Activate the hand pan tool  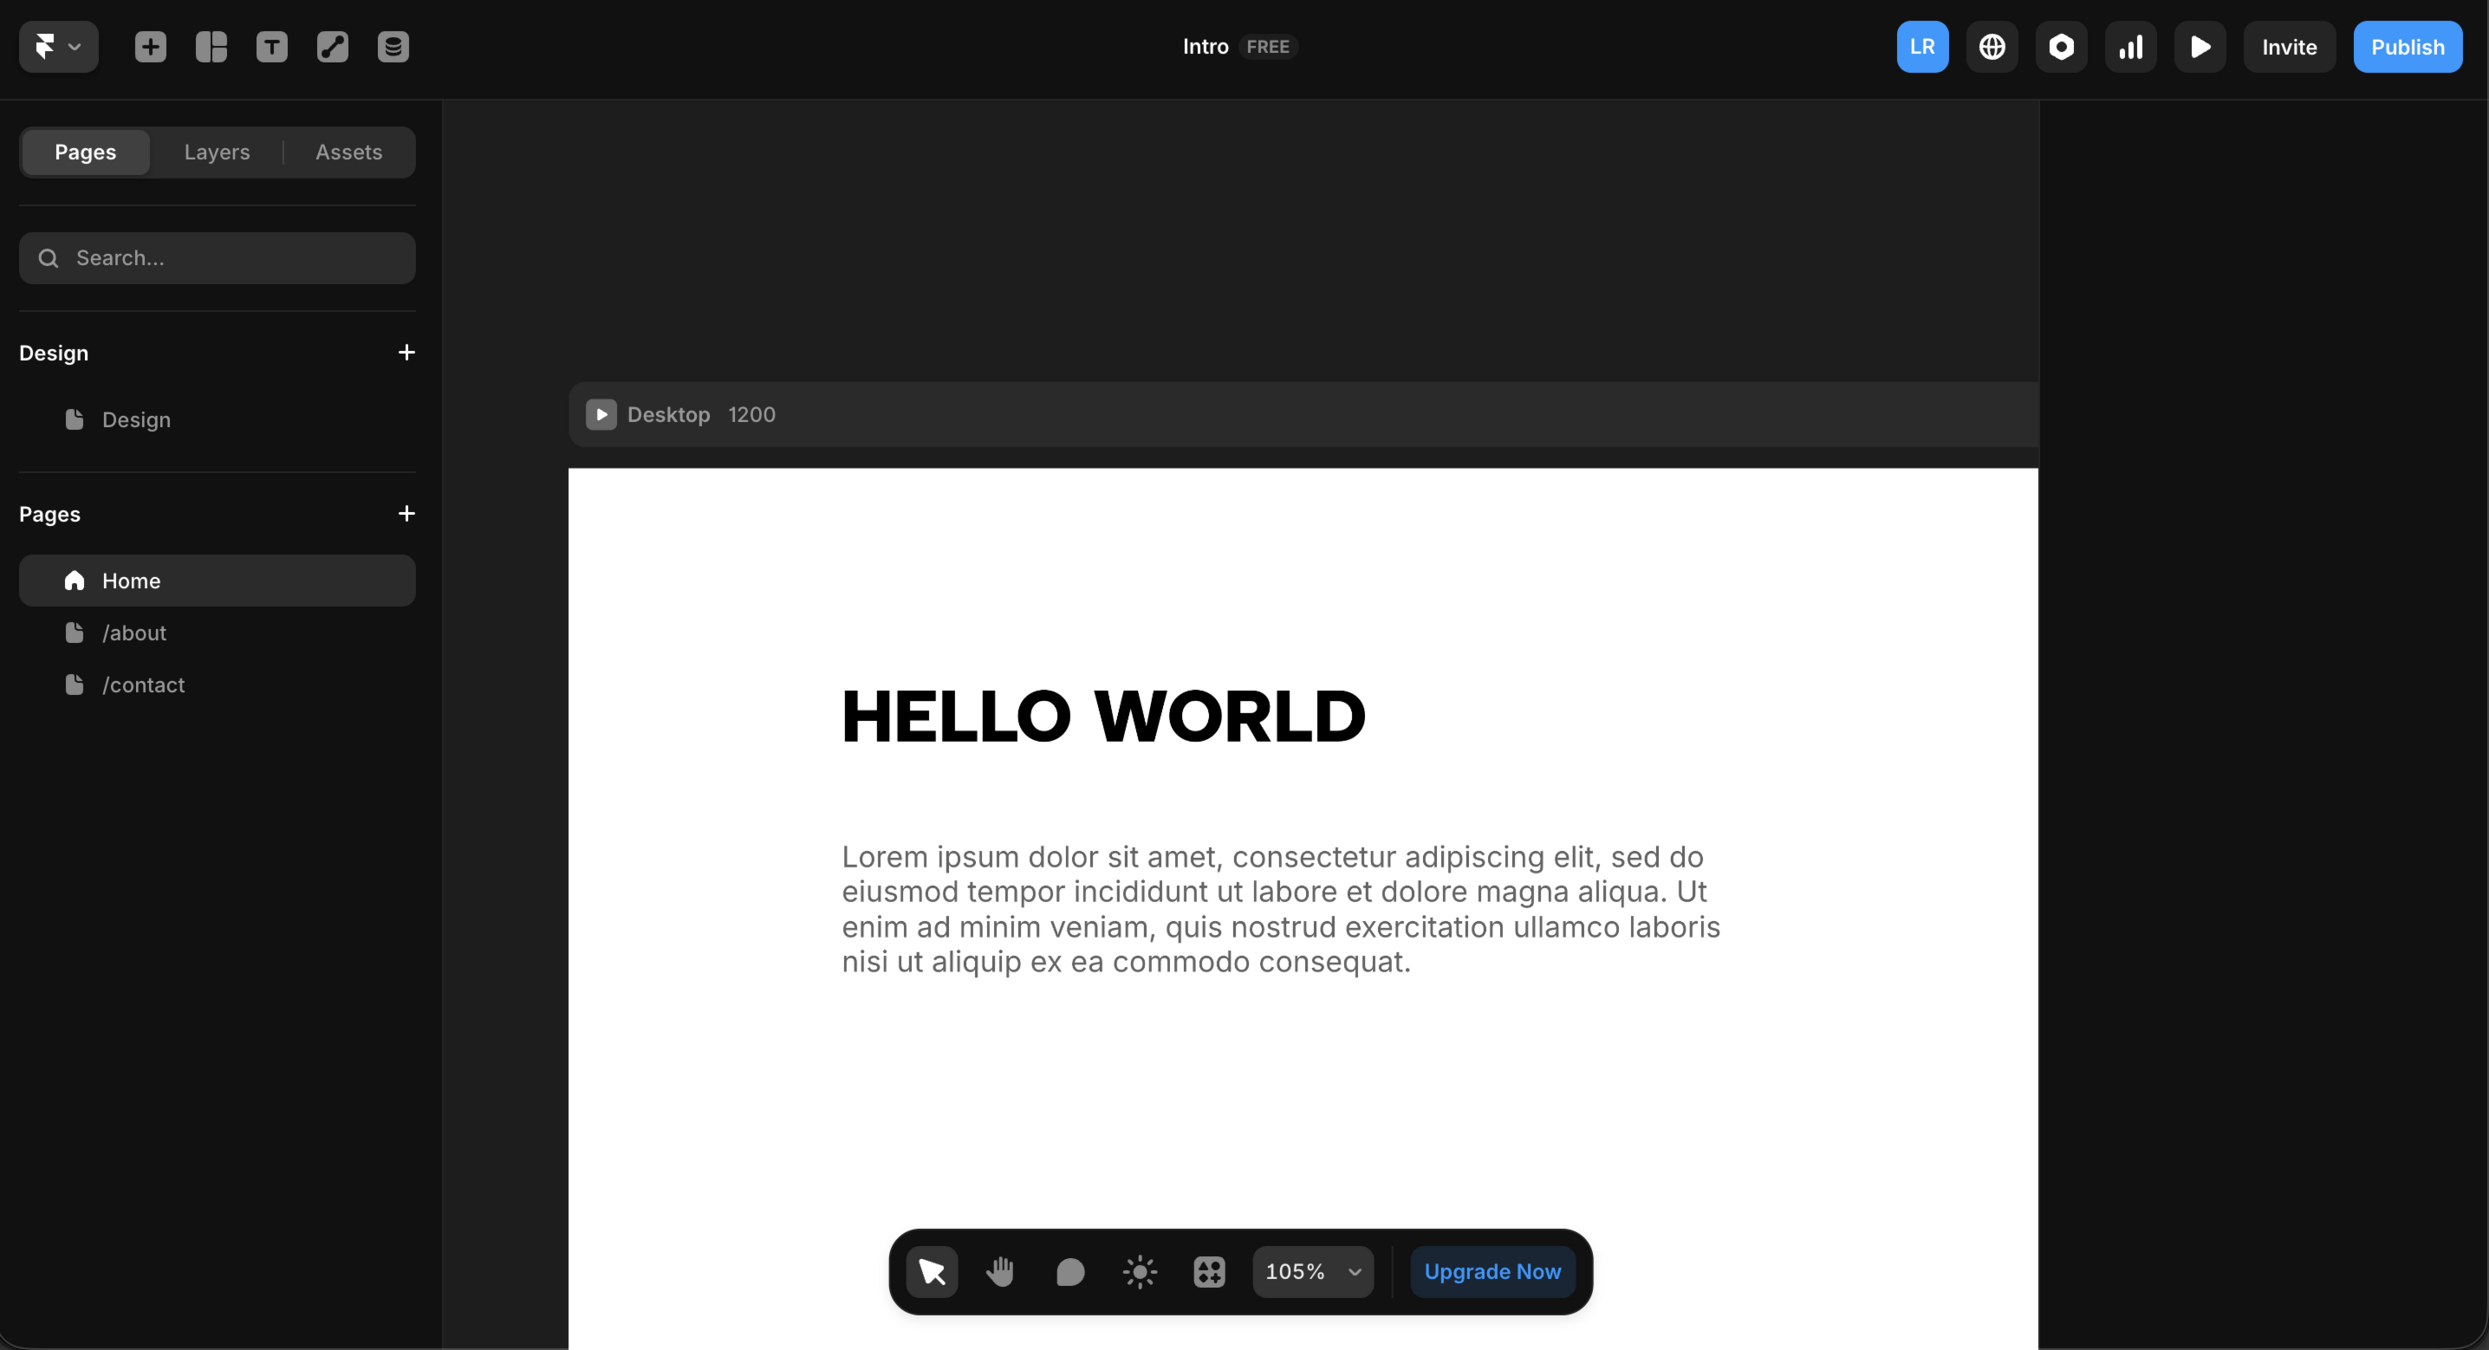(x=1000, y=1272)
